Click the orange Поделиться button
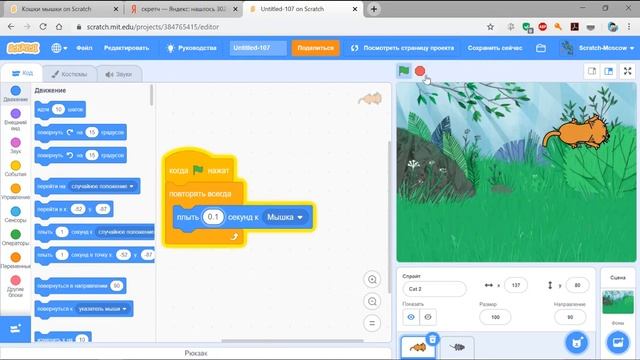Screen dimensions: 640x360 click(316, 48)
